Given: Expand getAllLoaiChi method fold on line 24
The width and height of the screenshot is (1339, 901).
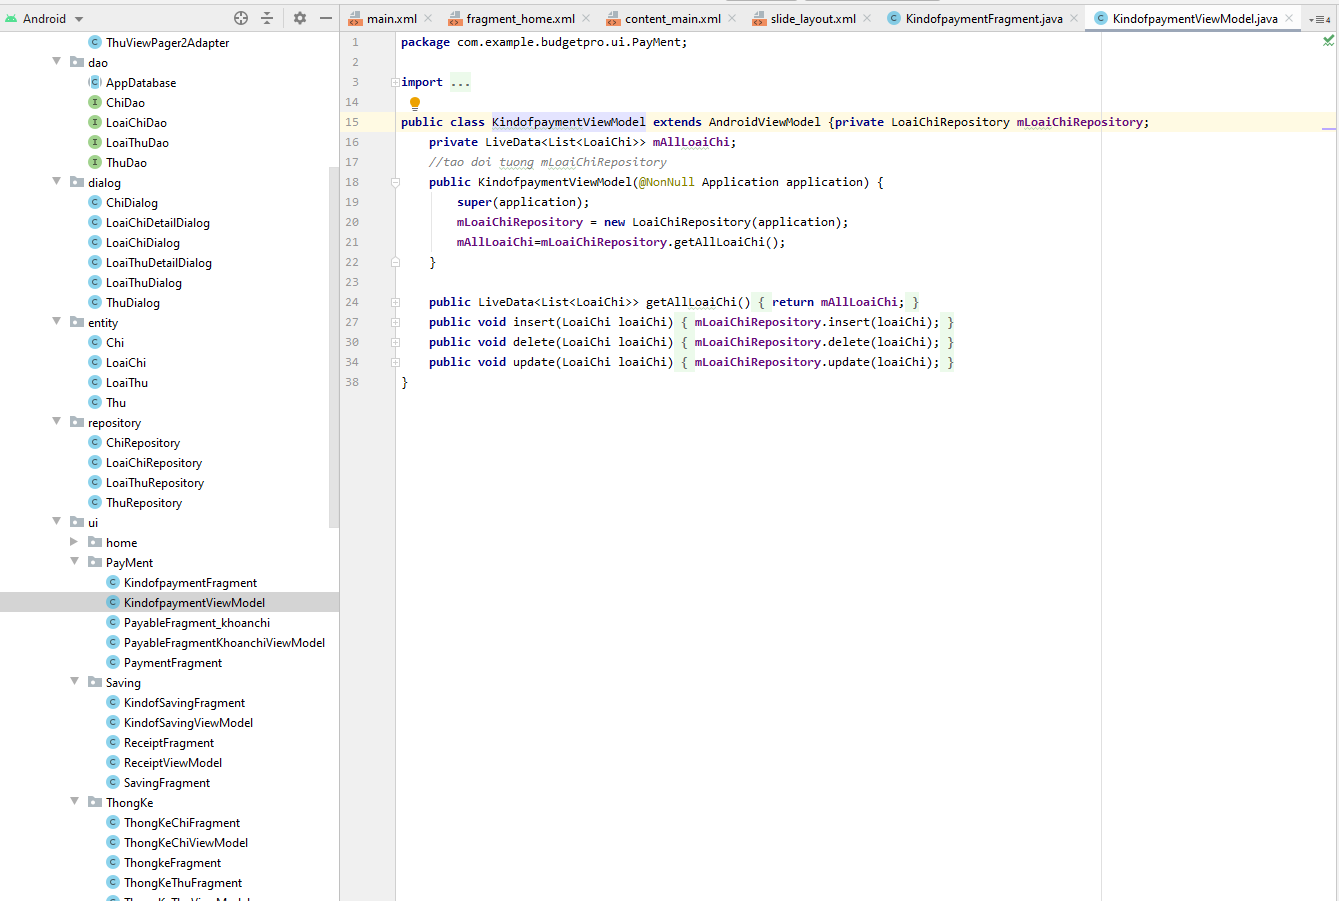Looking at the screenshot, I should pos(395,302).
